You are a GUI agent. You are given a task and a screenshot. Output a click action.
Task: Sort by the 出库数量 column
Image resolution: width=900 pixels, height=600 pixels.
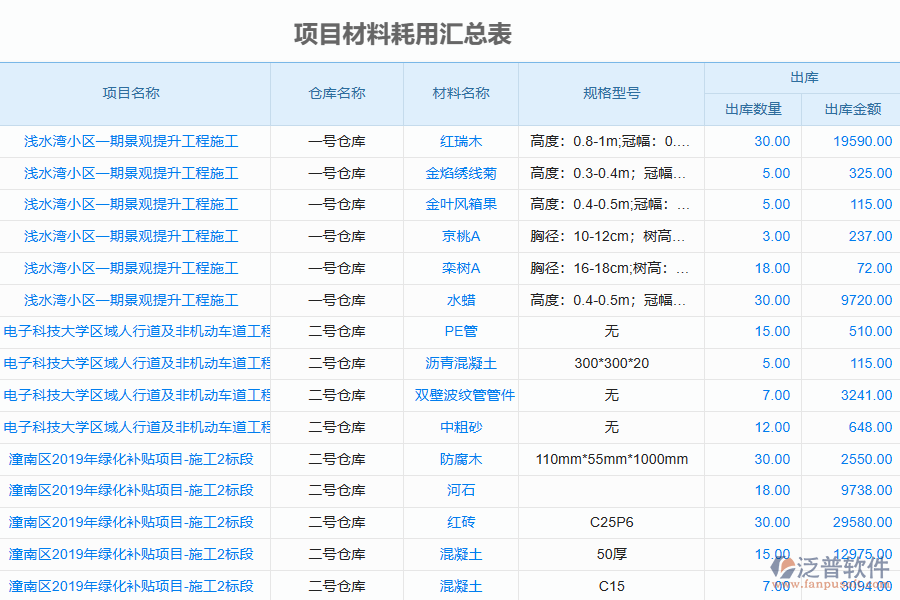(x=751, y=109)
